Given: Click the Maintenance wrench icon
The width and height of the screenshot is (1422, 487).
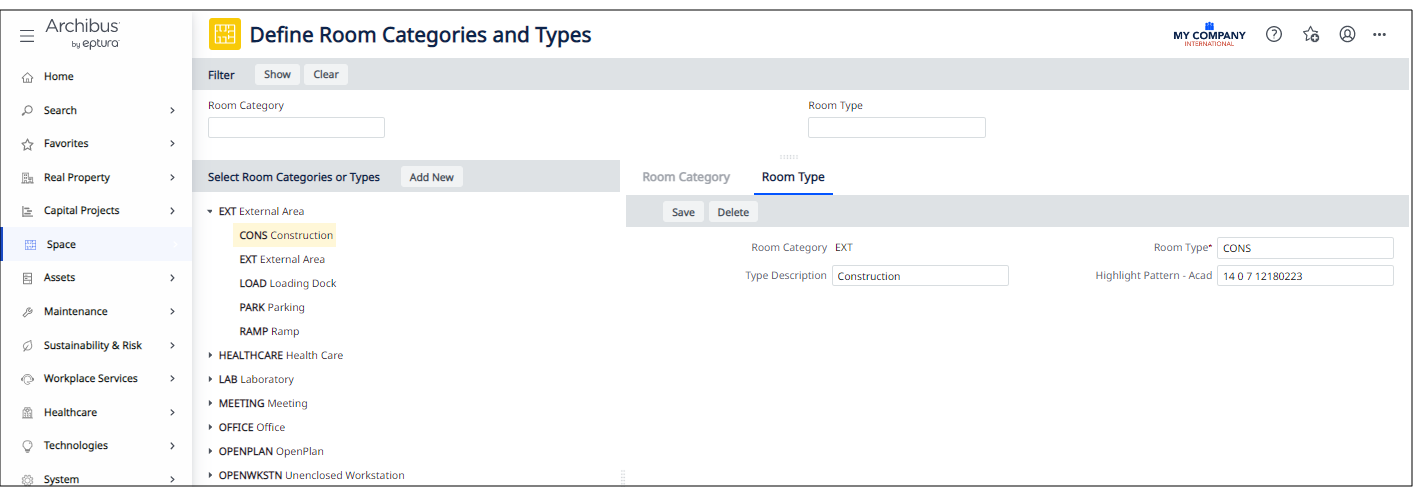Looking at the screenshot, I should [x=28, y=312].
